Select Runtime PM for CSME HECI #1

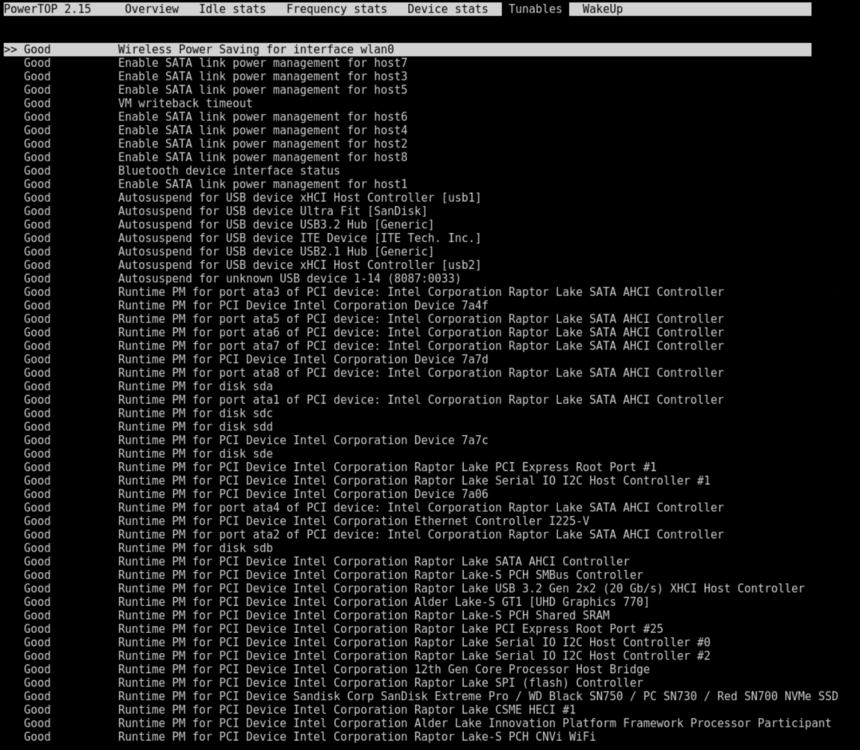tap(299, 709)
